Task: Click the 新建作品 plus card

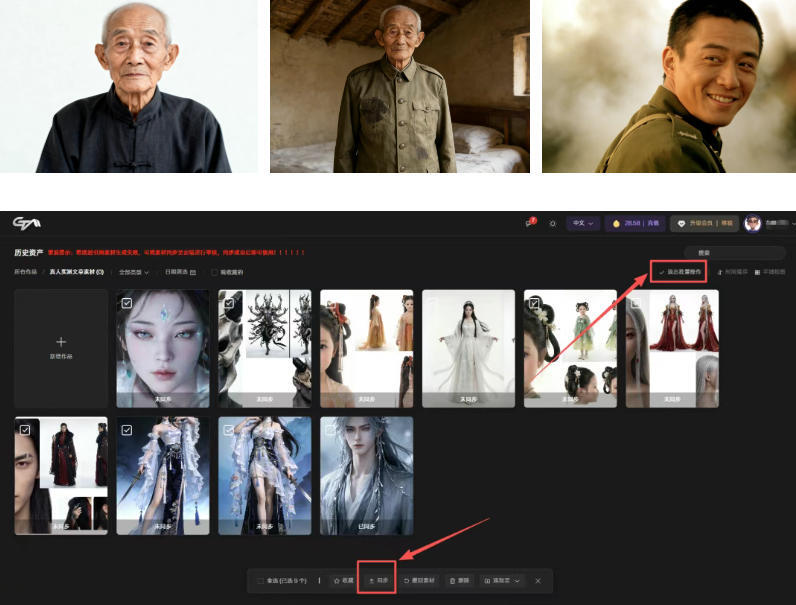Action: coord(60,347)
